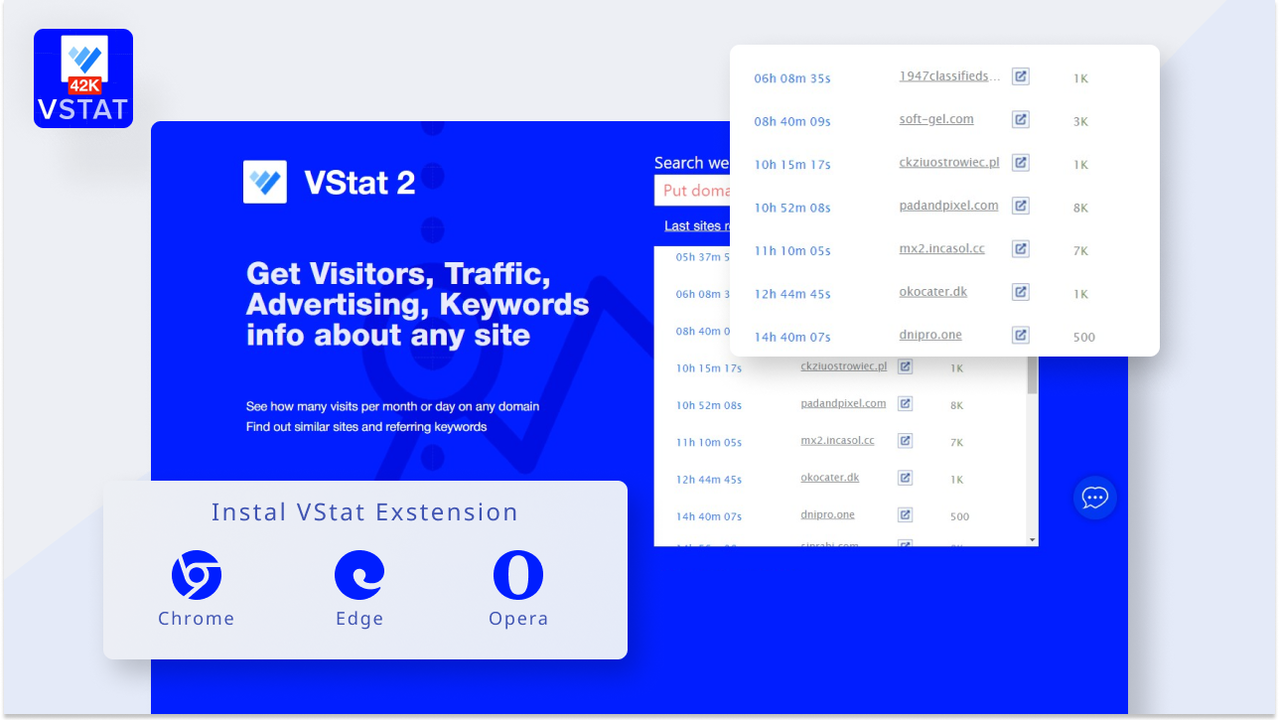Open mx2.incasol.cc link in scrolling site list
Image resolution: width=1279 pixels, height=720 pixels.
[x=837, y=440]
